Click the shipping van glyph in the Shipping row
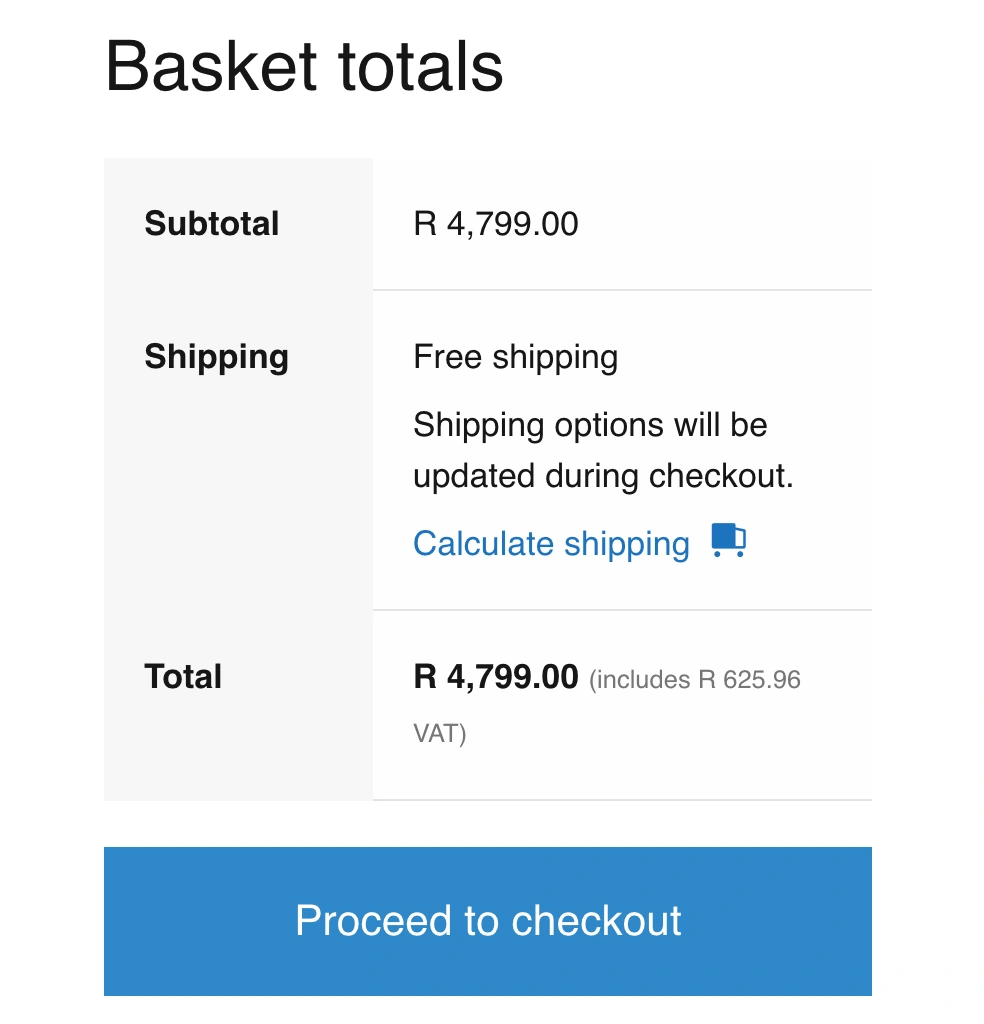The height and width of the screenshot is (1024, 984). [x=727, y=540]
